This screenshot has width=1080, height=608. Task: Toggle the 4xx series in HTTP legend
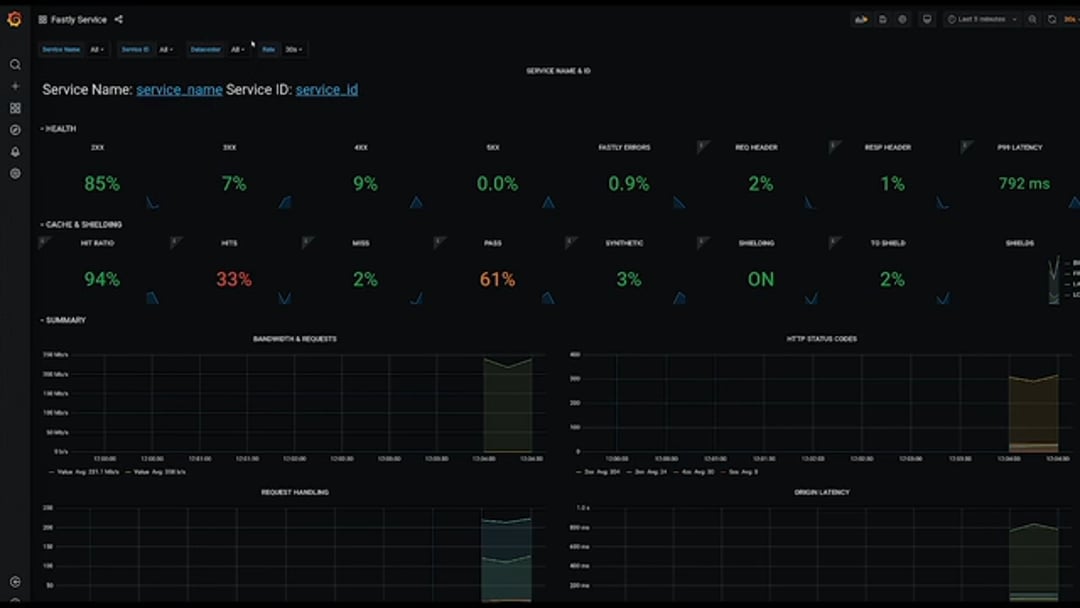[x=694, y=472]
